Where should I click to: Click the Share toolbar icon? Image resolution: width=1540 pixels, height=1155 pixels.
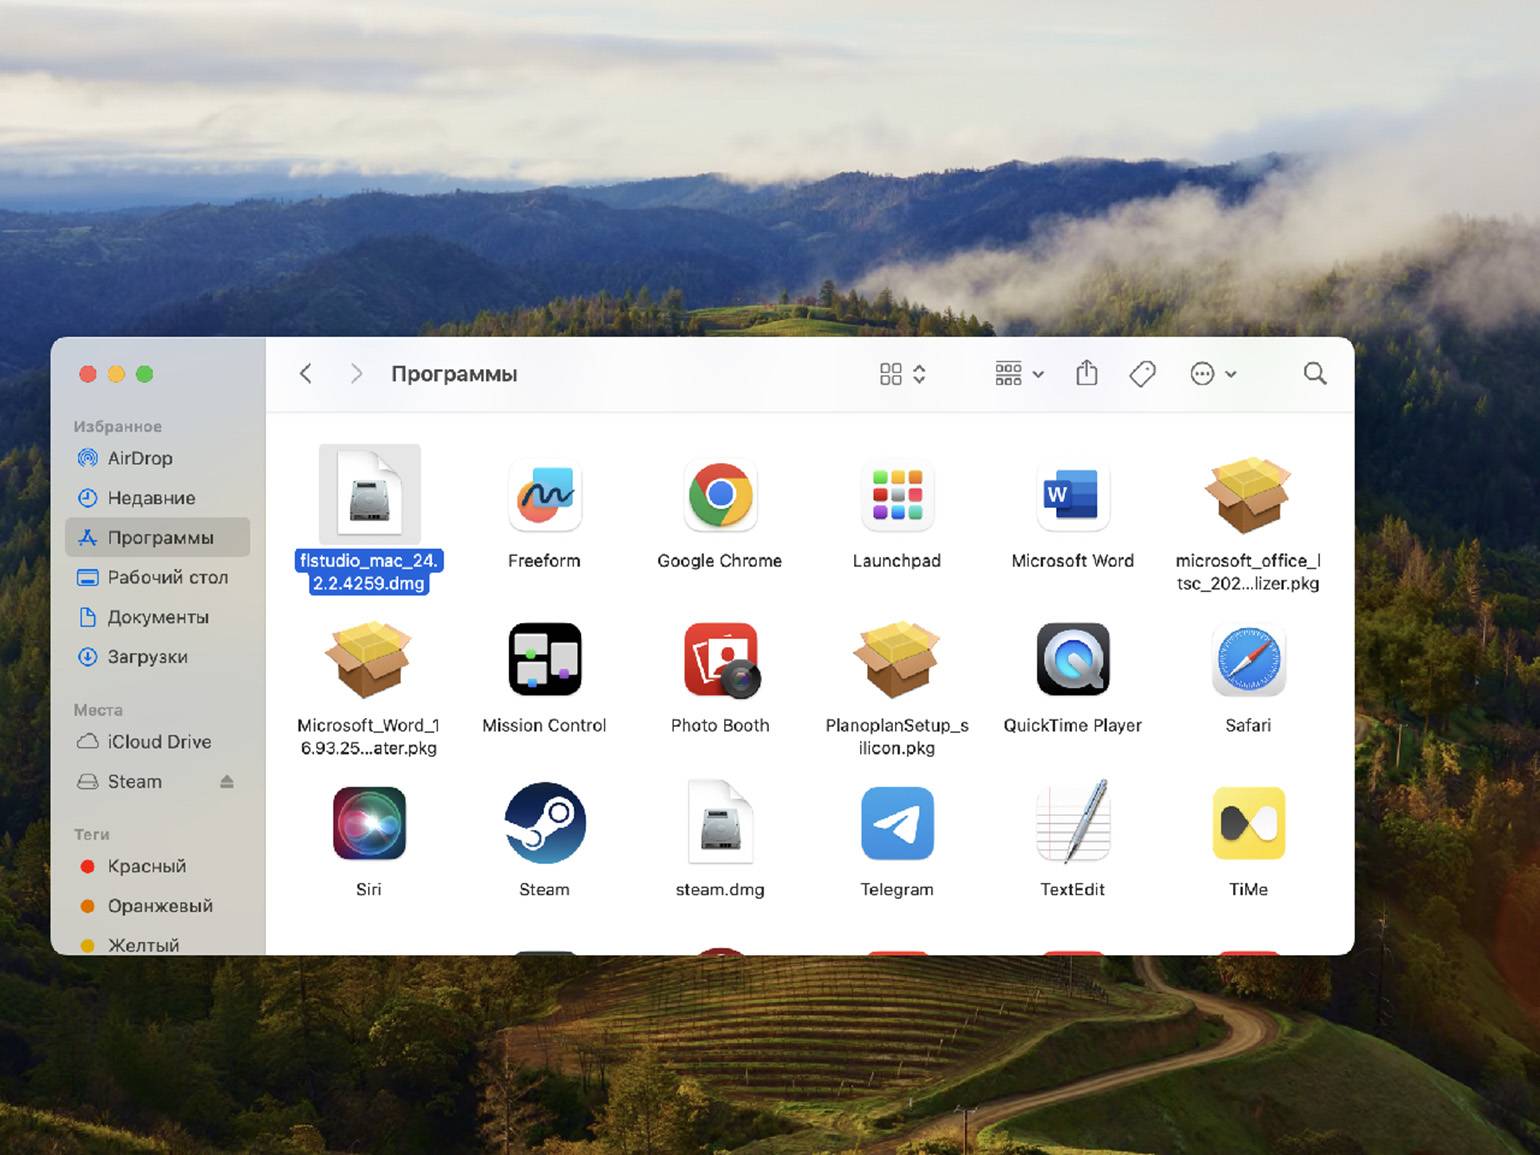click(1087, 373)
